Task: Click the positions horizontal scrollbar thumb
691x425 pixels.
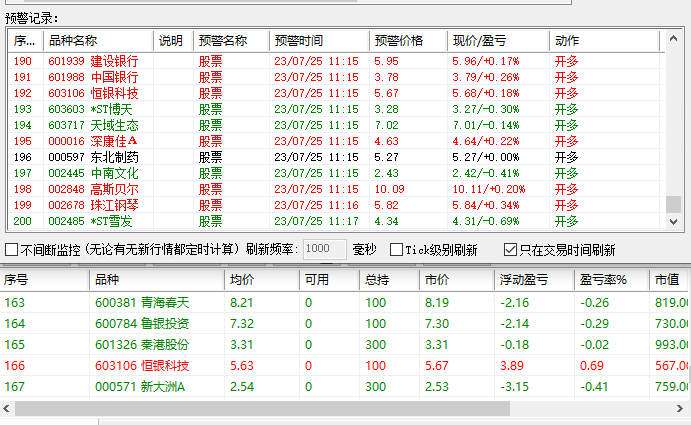Action: click(x=262, y=409)
